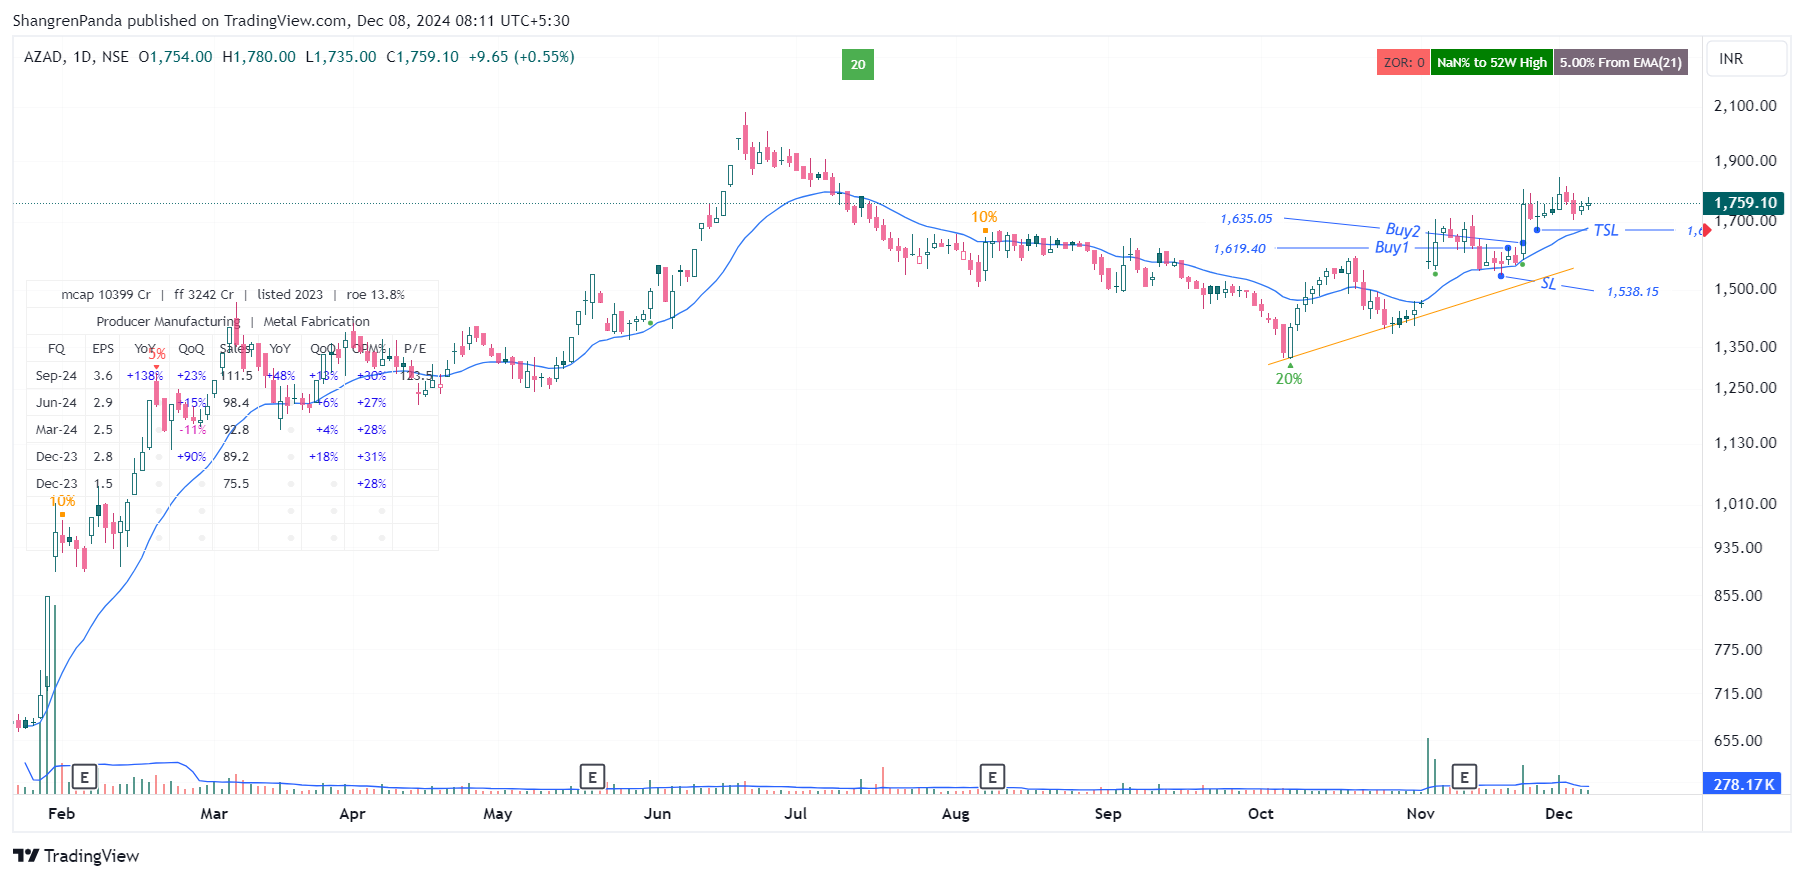Click the 1,900.00 price axis label

tap(1745, 161)
